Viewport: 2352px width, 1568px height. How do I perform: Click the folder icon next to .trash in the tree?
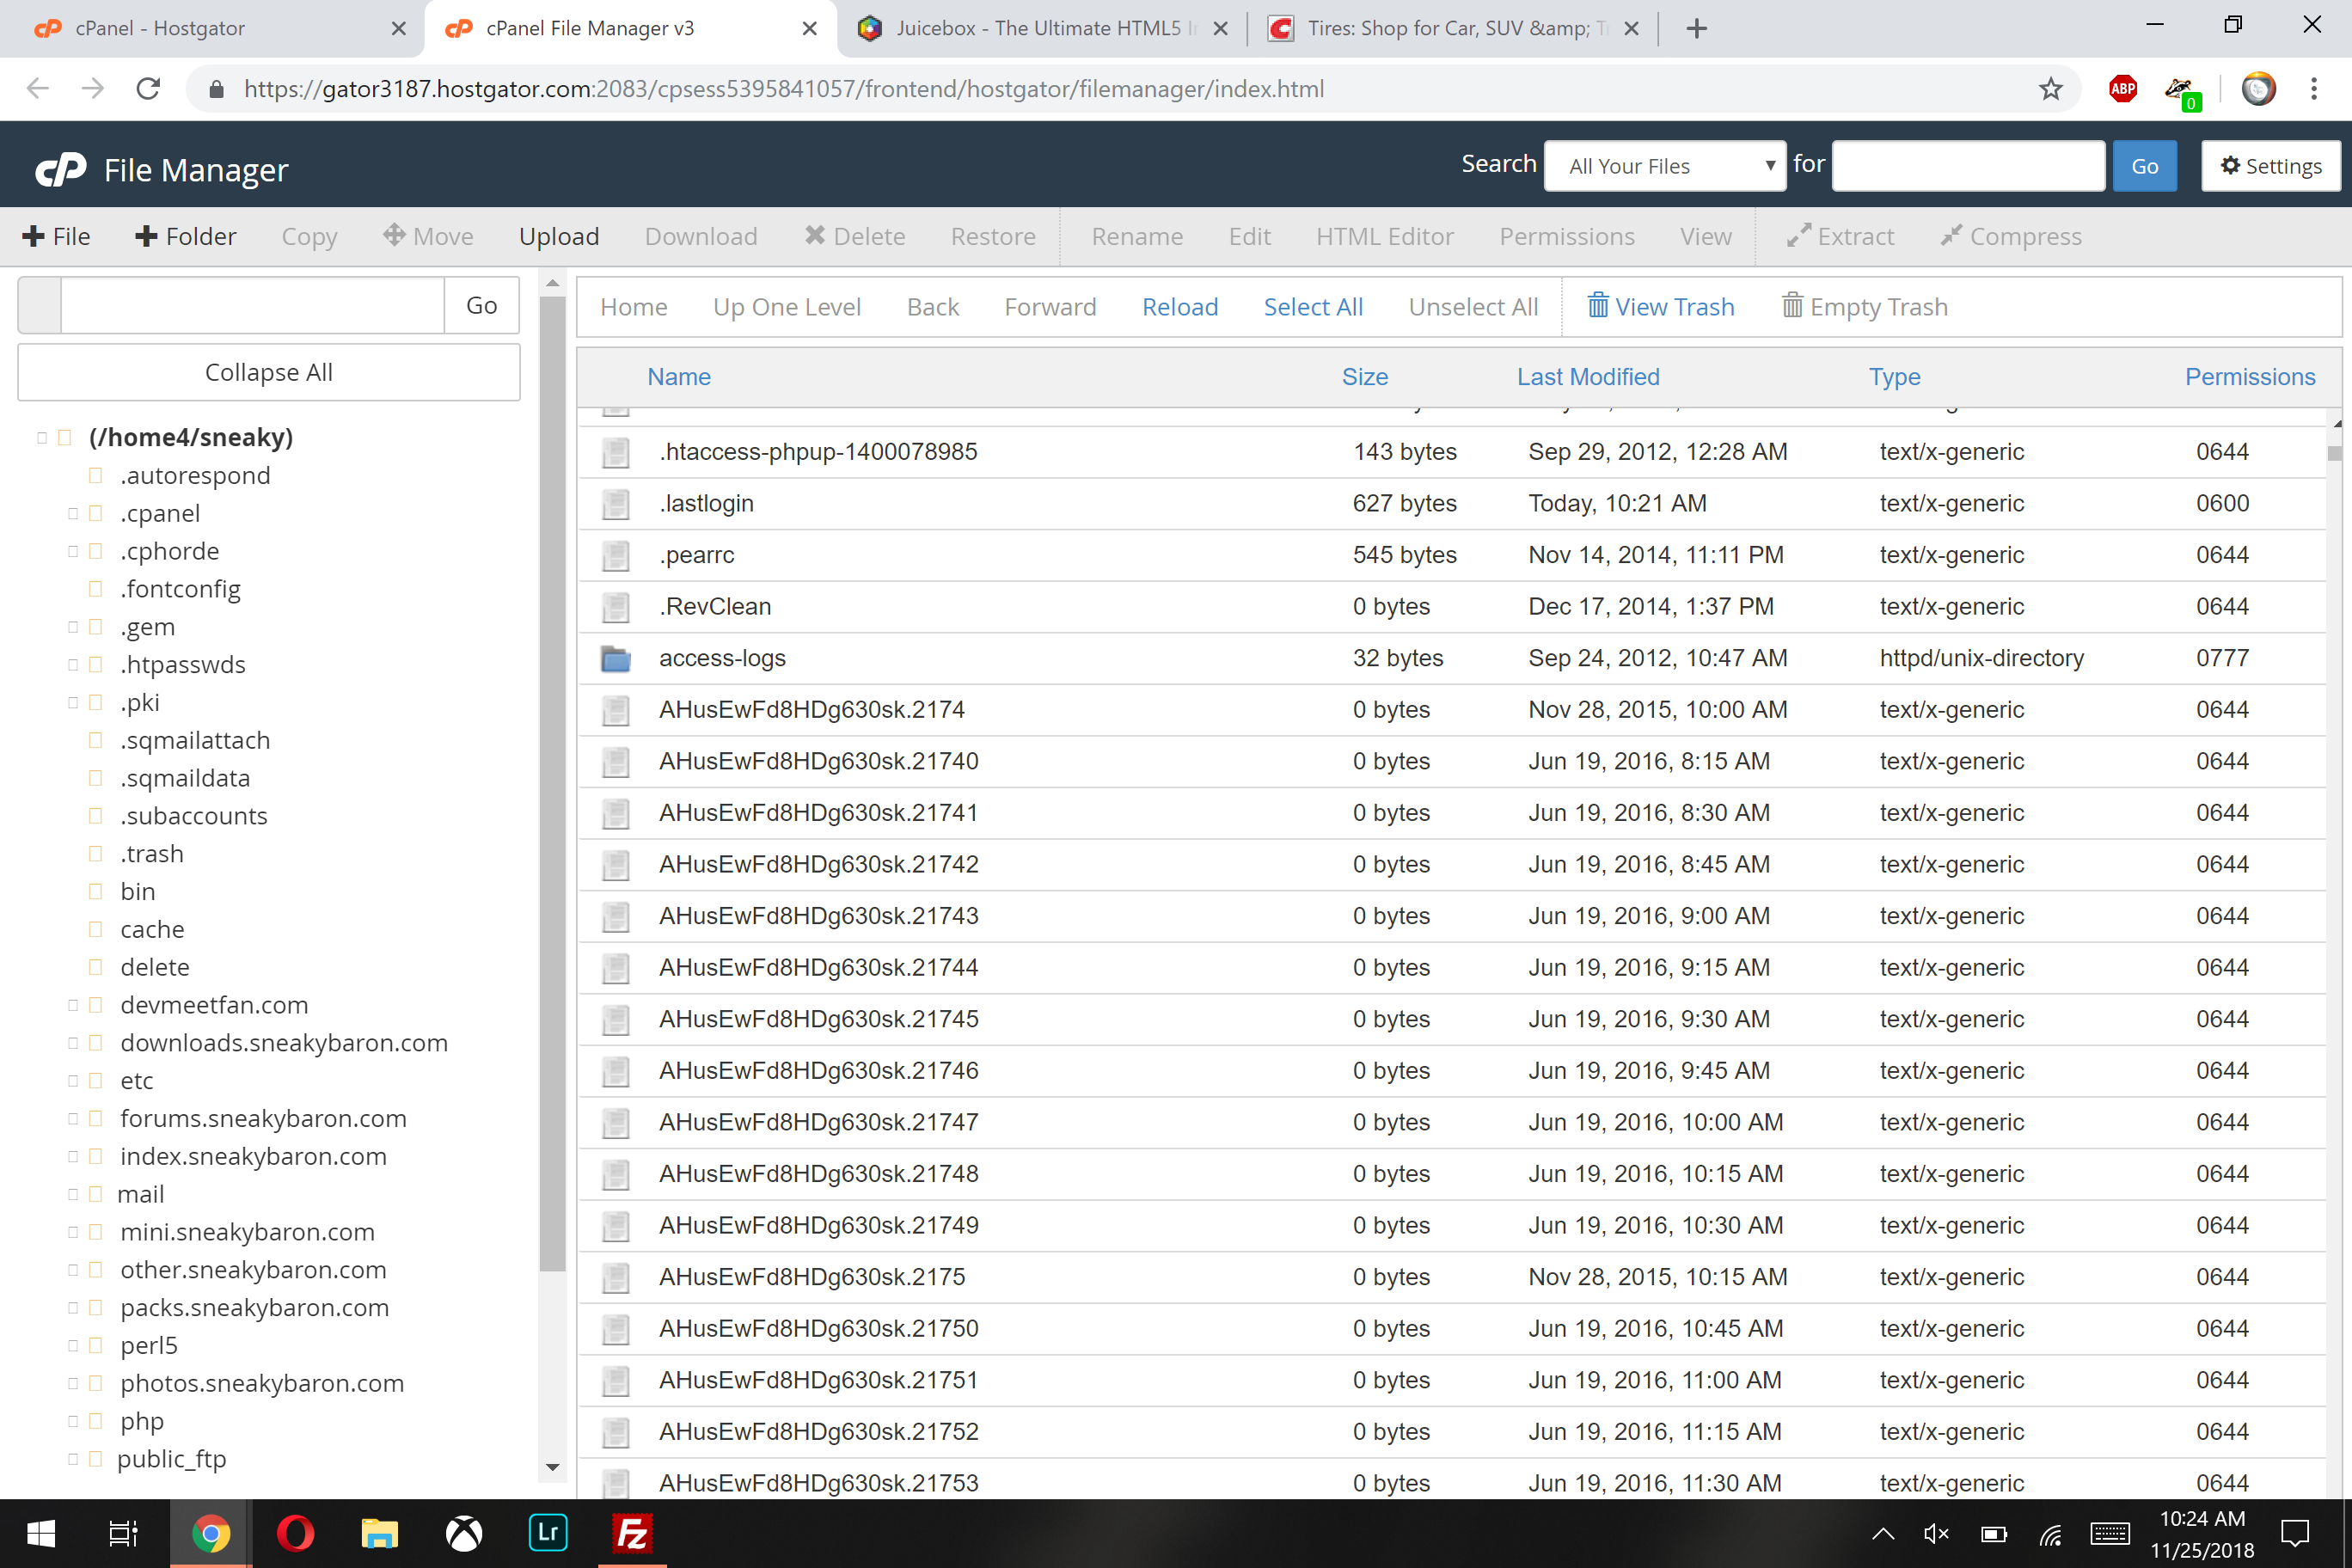click(x=96, y=854)
